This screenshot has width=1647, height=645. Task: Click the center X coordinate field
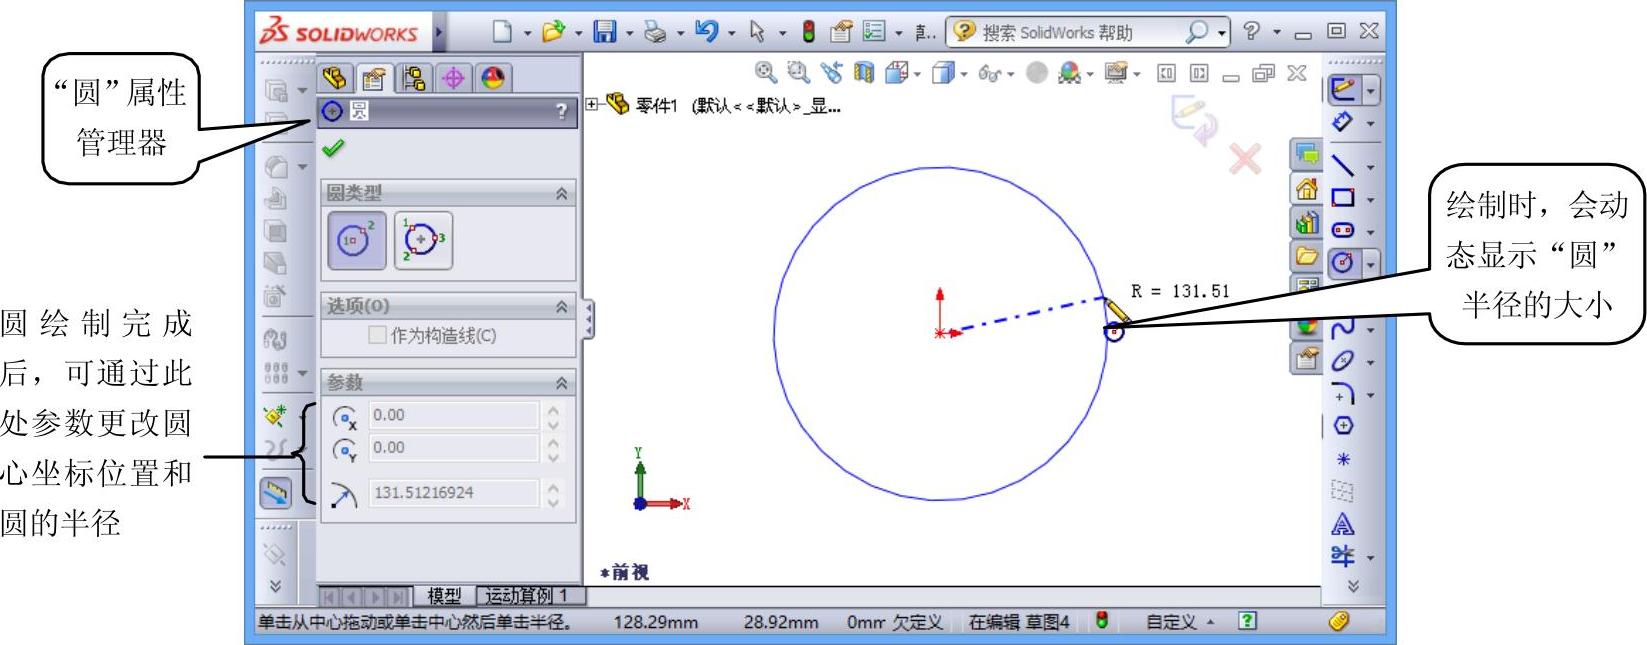[x=453, y=415]
